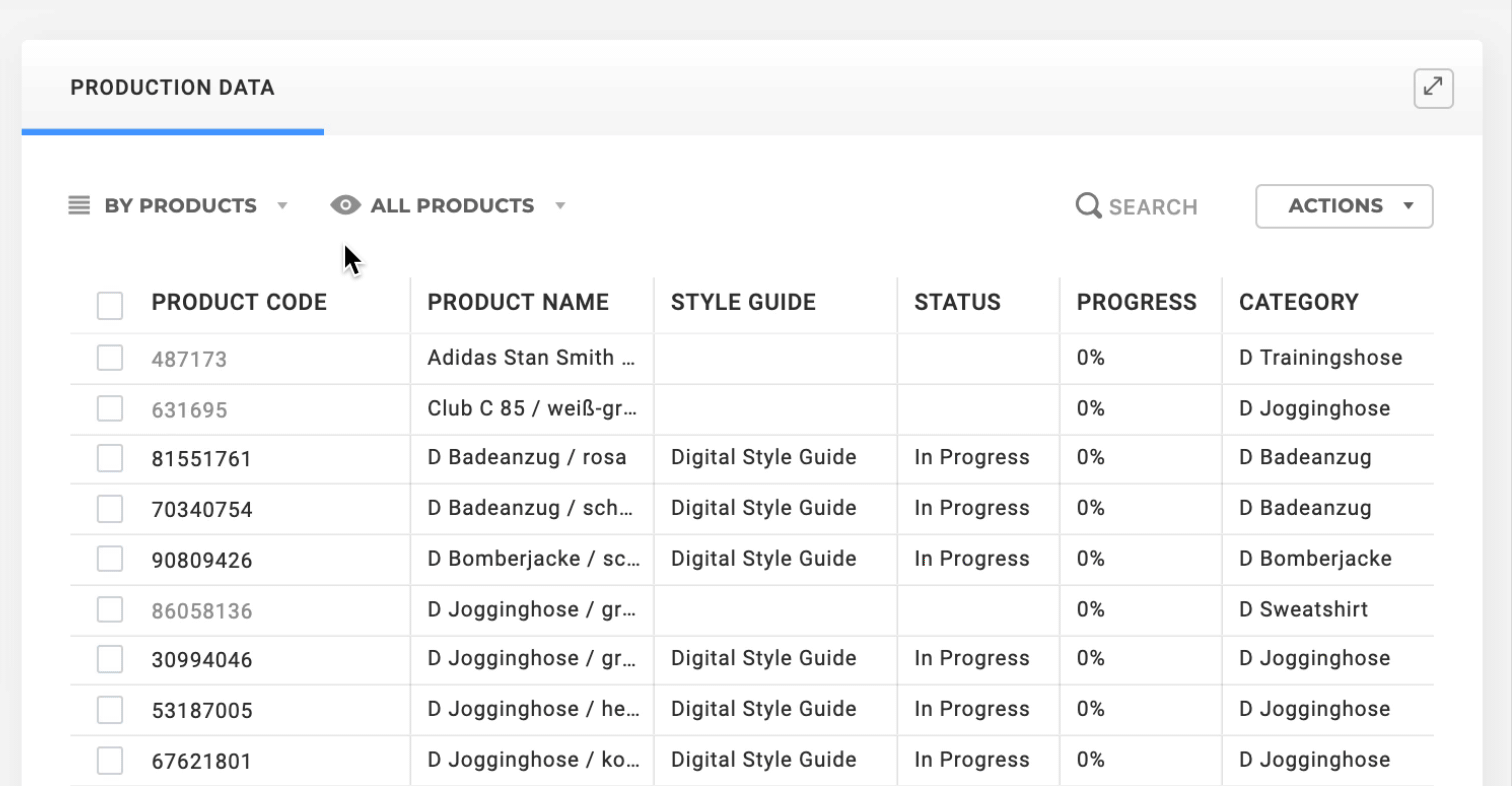Toggle the select-all checkbox in header

click(110, 305)
